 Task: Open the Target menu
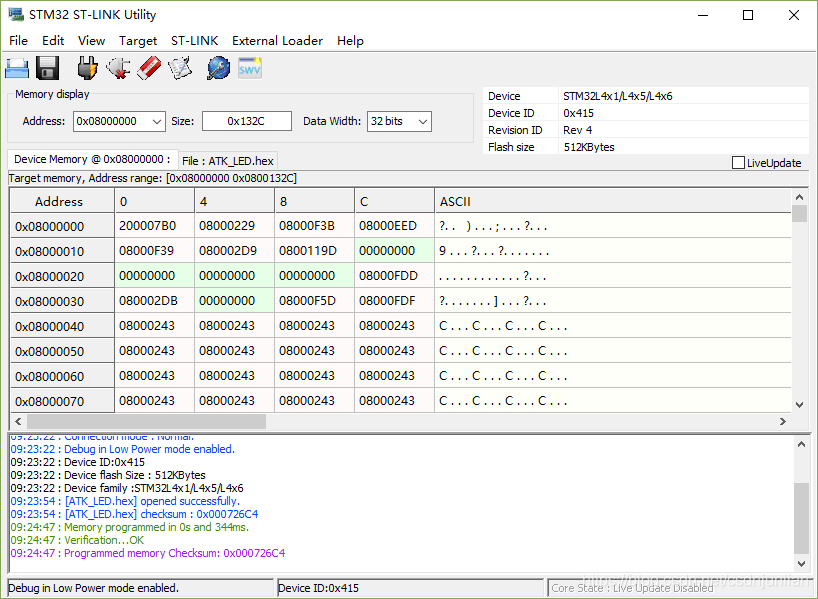(x=138, y=41)
